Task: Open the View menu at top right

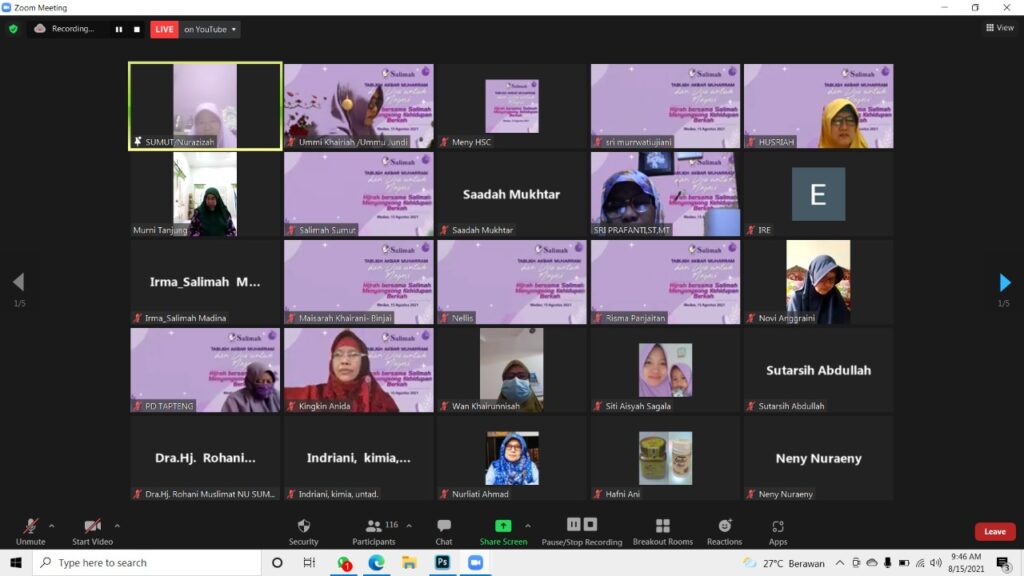Action: point(999,28)
